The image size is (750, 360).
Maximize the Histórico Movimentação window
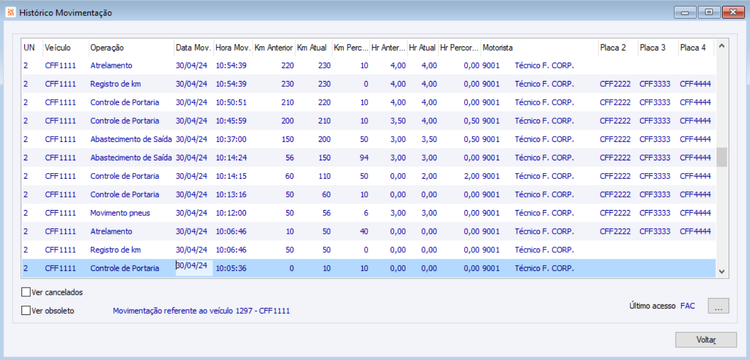click(x=709, y=12)
